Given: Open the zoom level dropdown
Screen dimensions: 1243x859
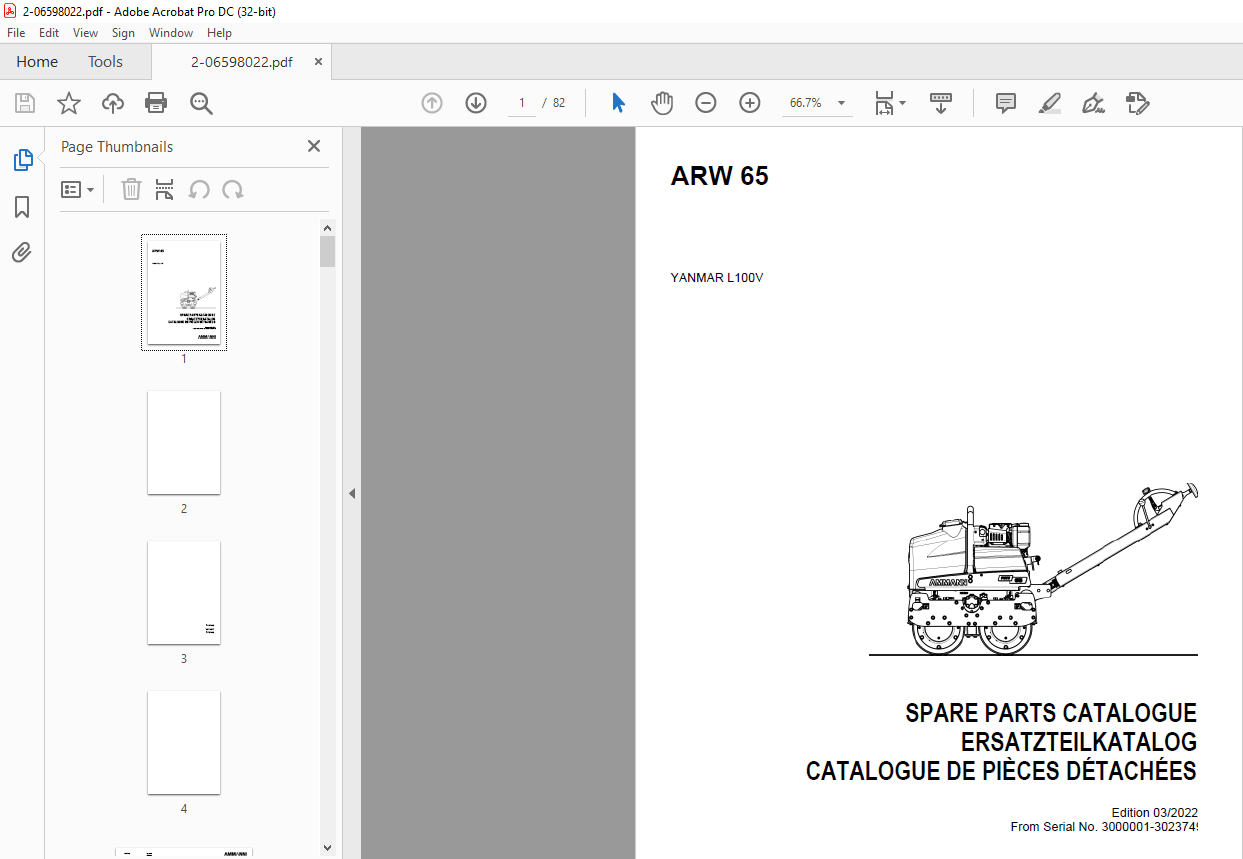Looking at the screenshot, I should 841,103.
